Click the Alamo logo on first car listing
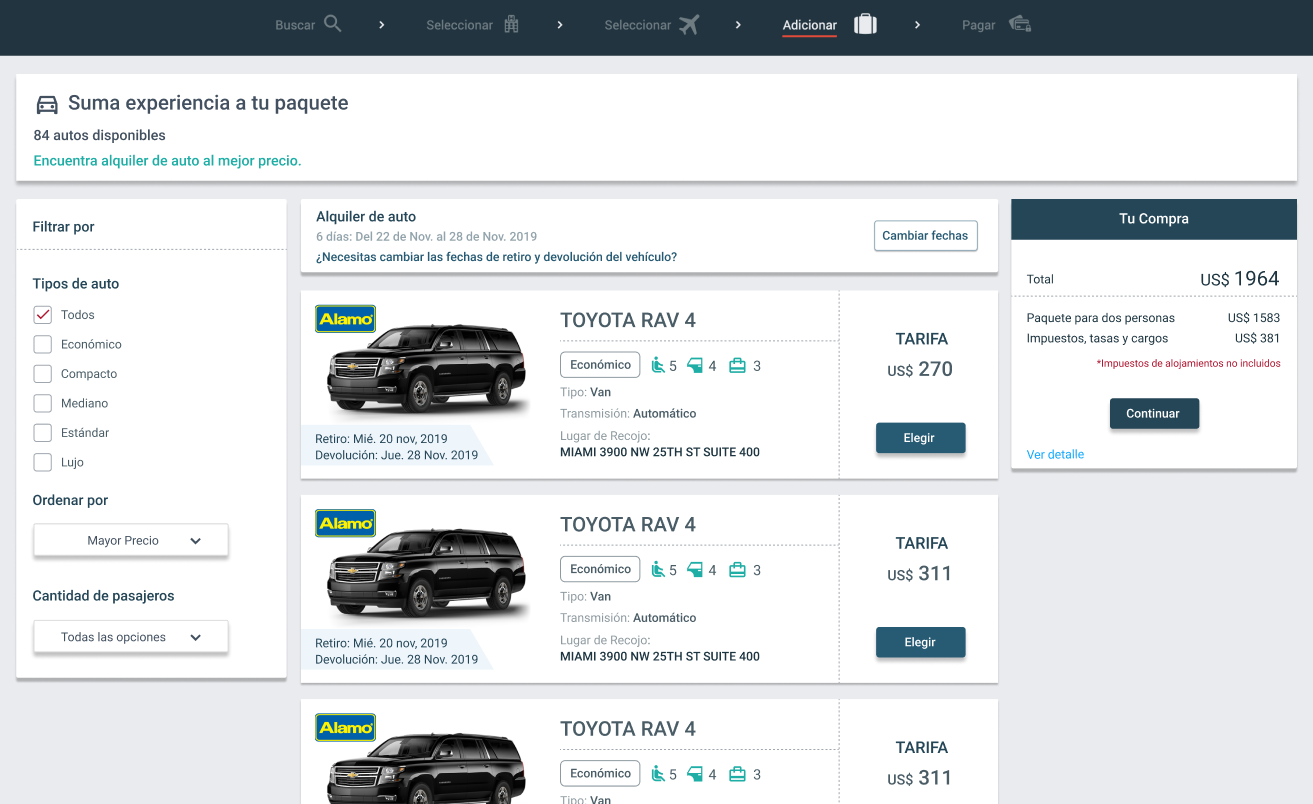This screenshot has width=1313, height=804. [x=345, y=319]
